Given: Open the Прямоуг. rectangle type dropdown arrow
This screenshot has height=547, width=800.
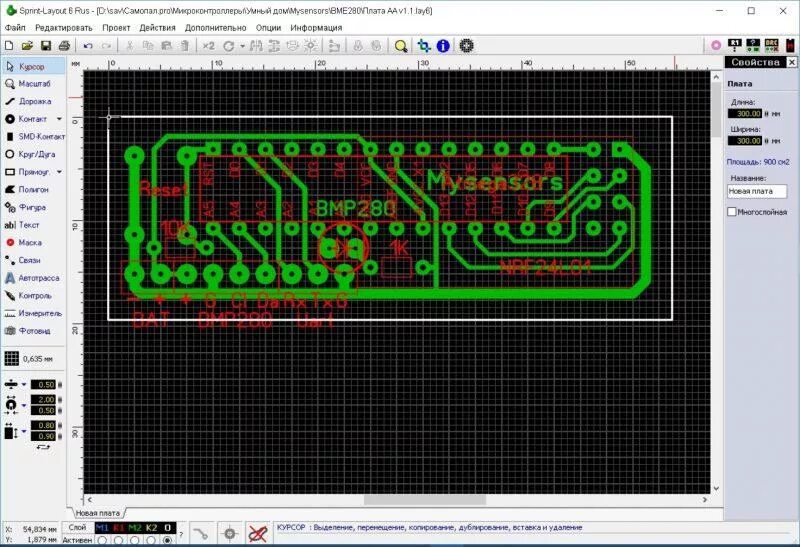Looking at the screenshot, I should coord(59,172).
